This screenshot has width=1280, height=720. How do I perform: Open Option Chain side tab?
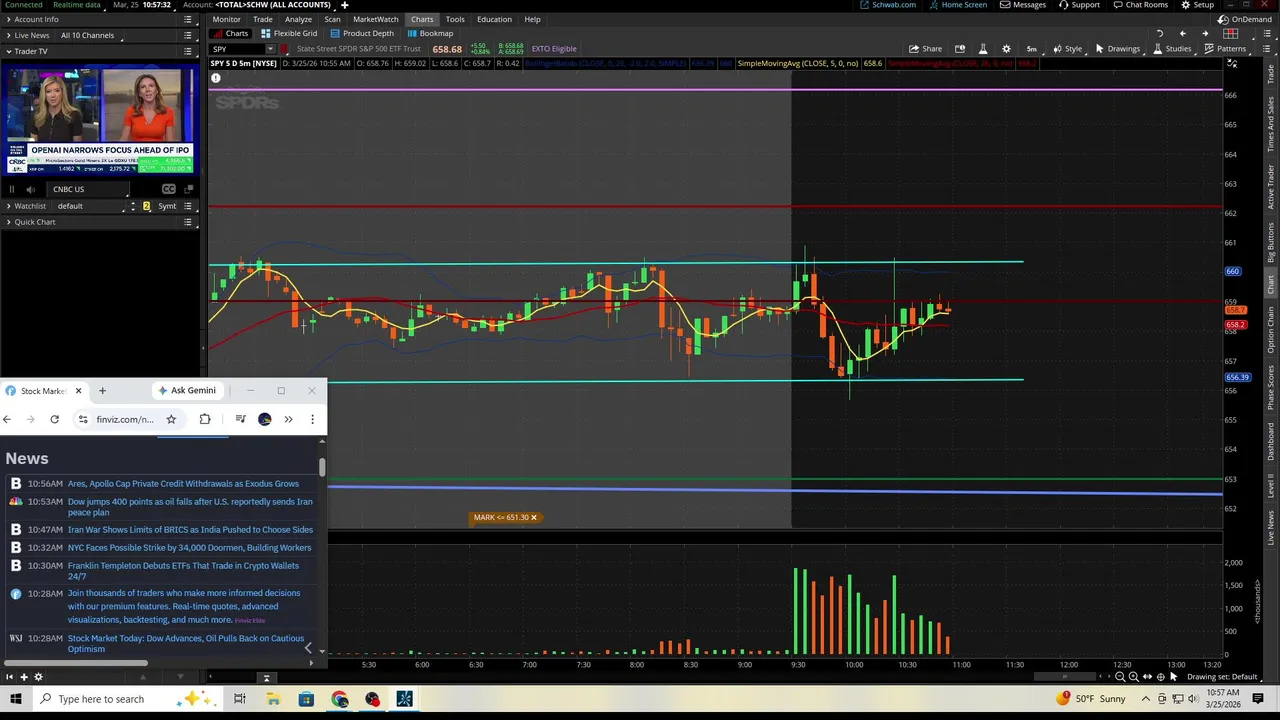pyautogui.click(x=1271, y=329)
